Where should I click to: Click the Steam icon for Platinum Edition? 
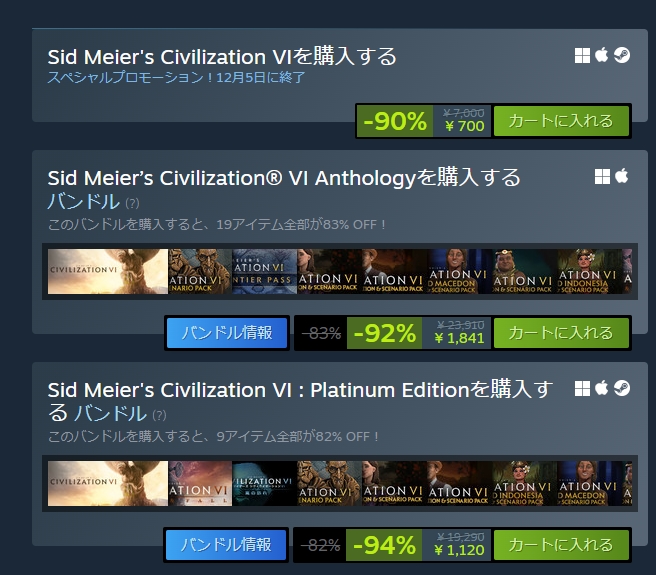[621, 388]
